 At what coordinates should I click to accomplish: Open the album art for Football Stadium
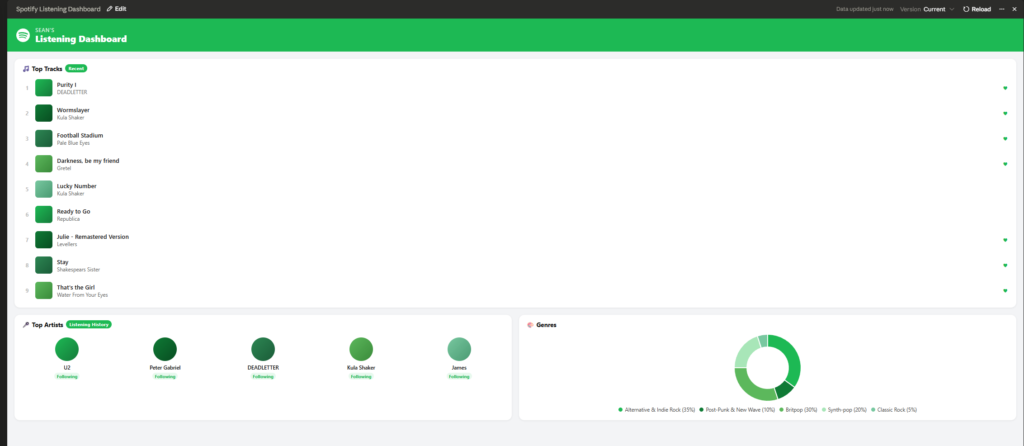[x=44, y=138]
